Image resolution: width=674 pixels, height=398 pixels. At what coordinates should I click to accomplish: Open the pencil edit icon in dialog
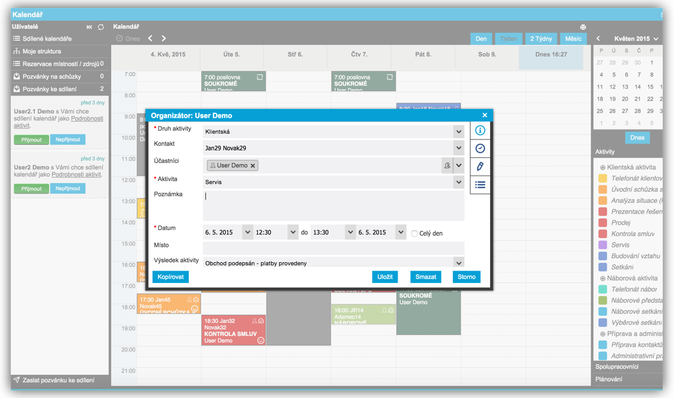tap(480, 166)
